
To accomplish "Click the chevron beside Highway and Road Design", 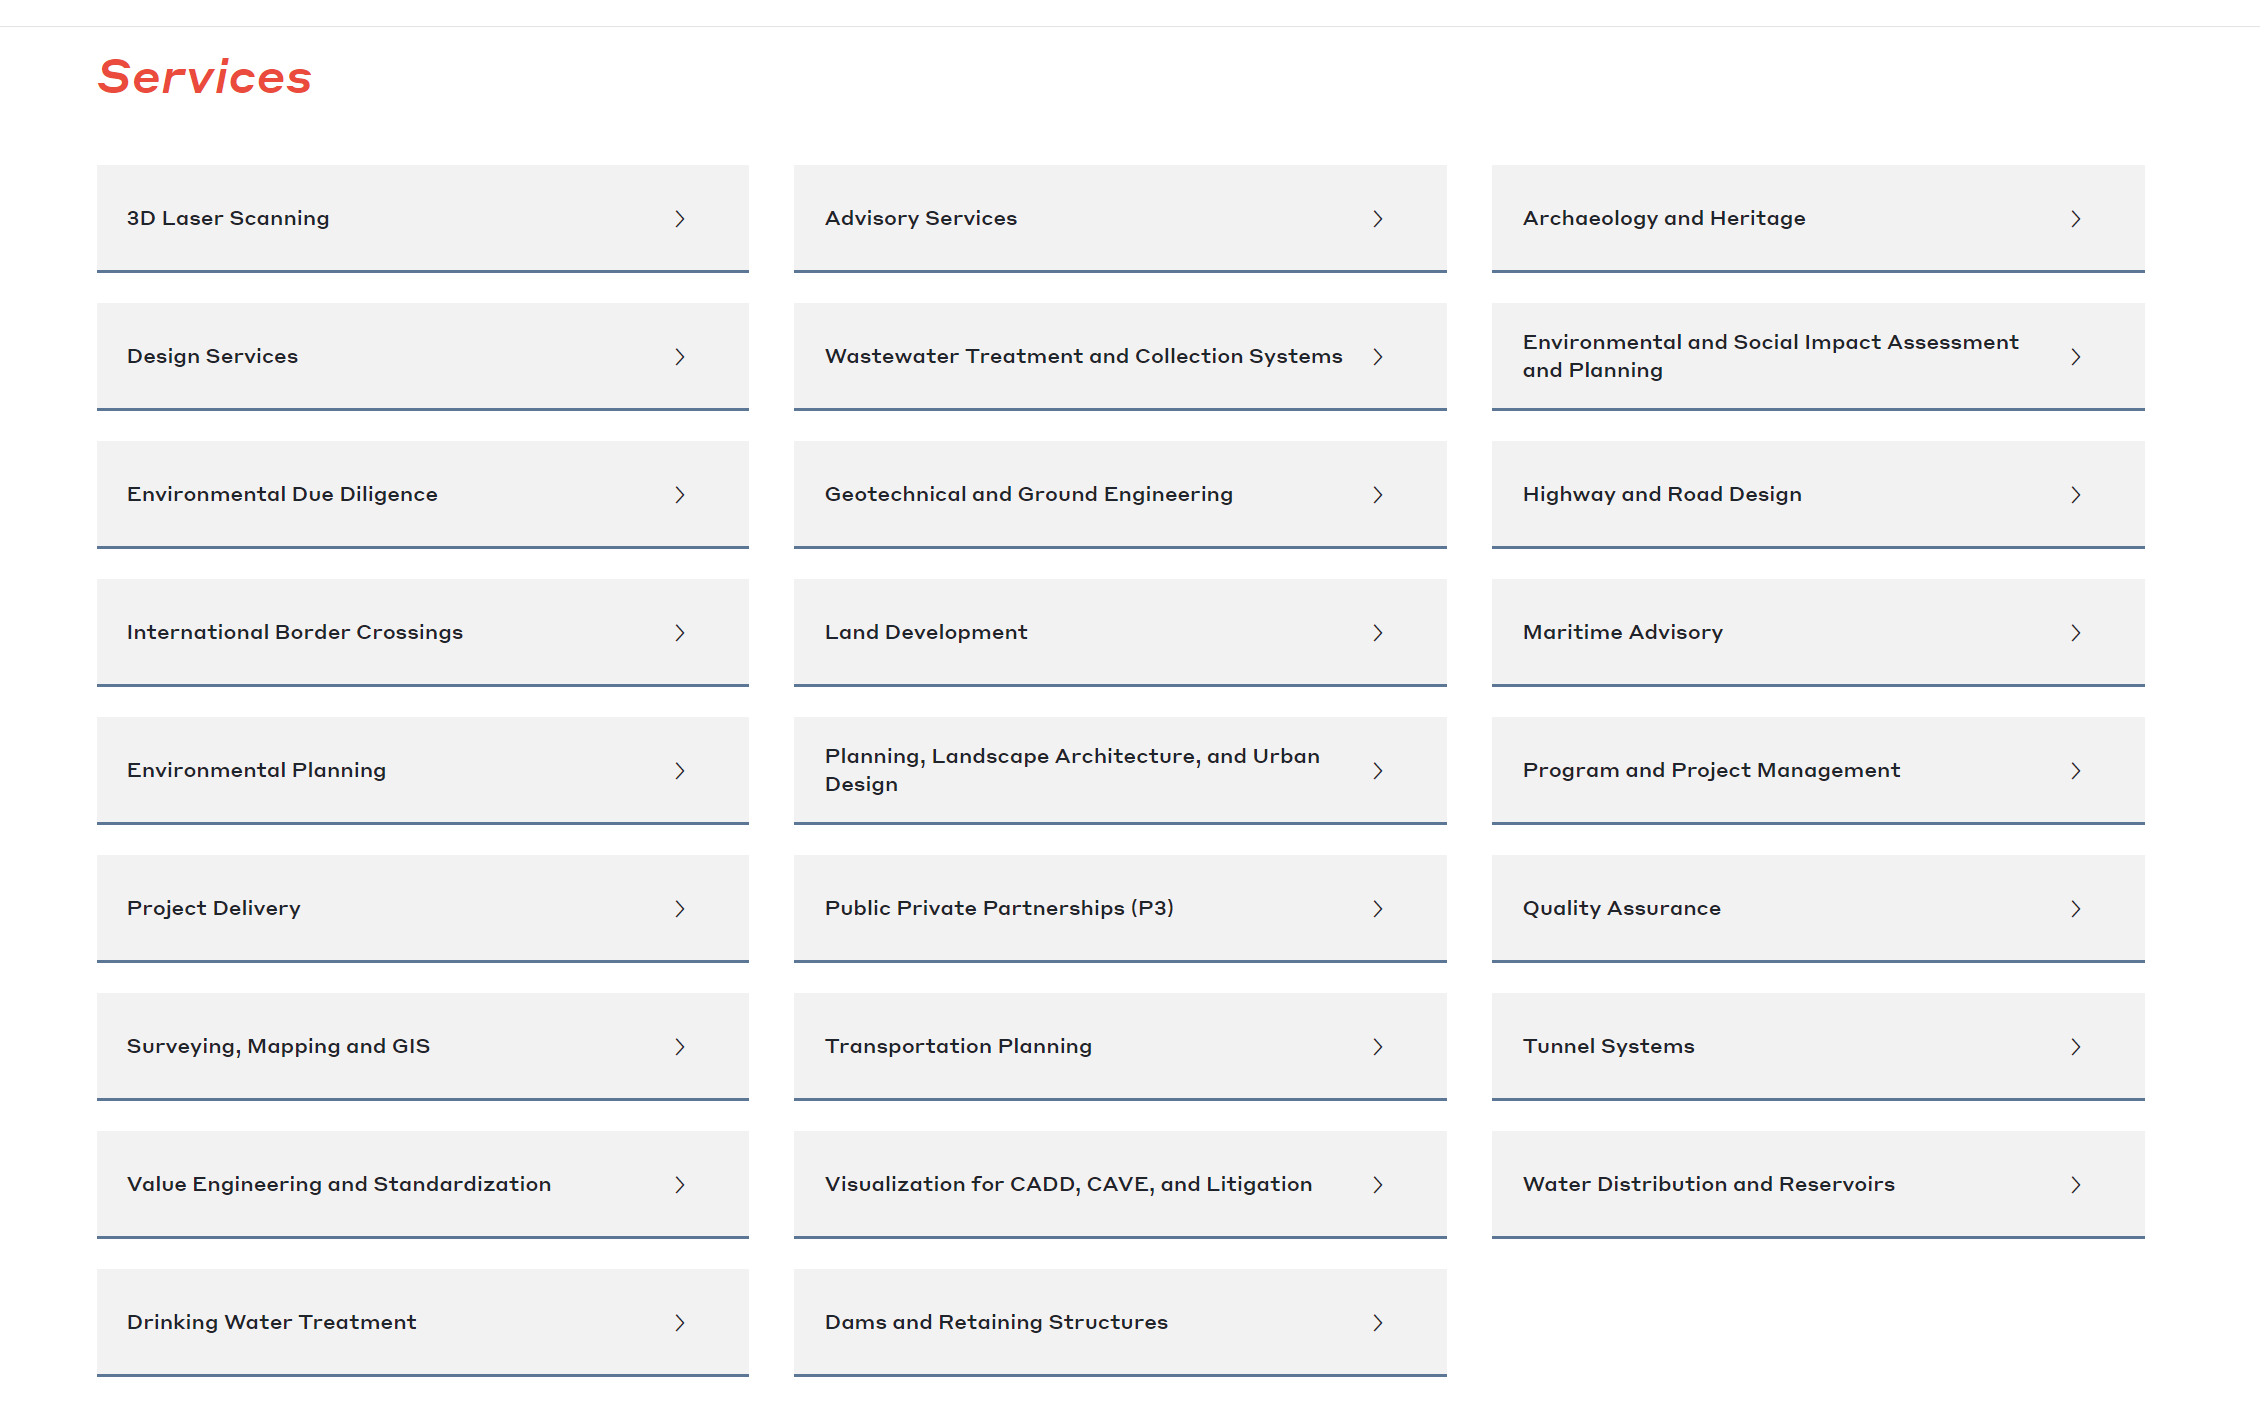I will tap(2076, 495).
